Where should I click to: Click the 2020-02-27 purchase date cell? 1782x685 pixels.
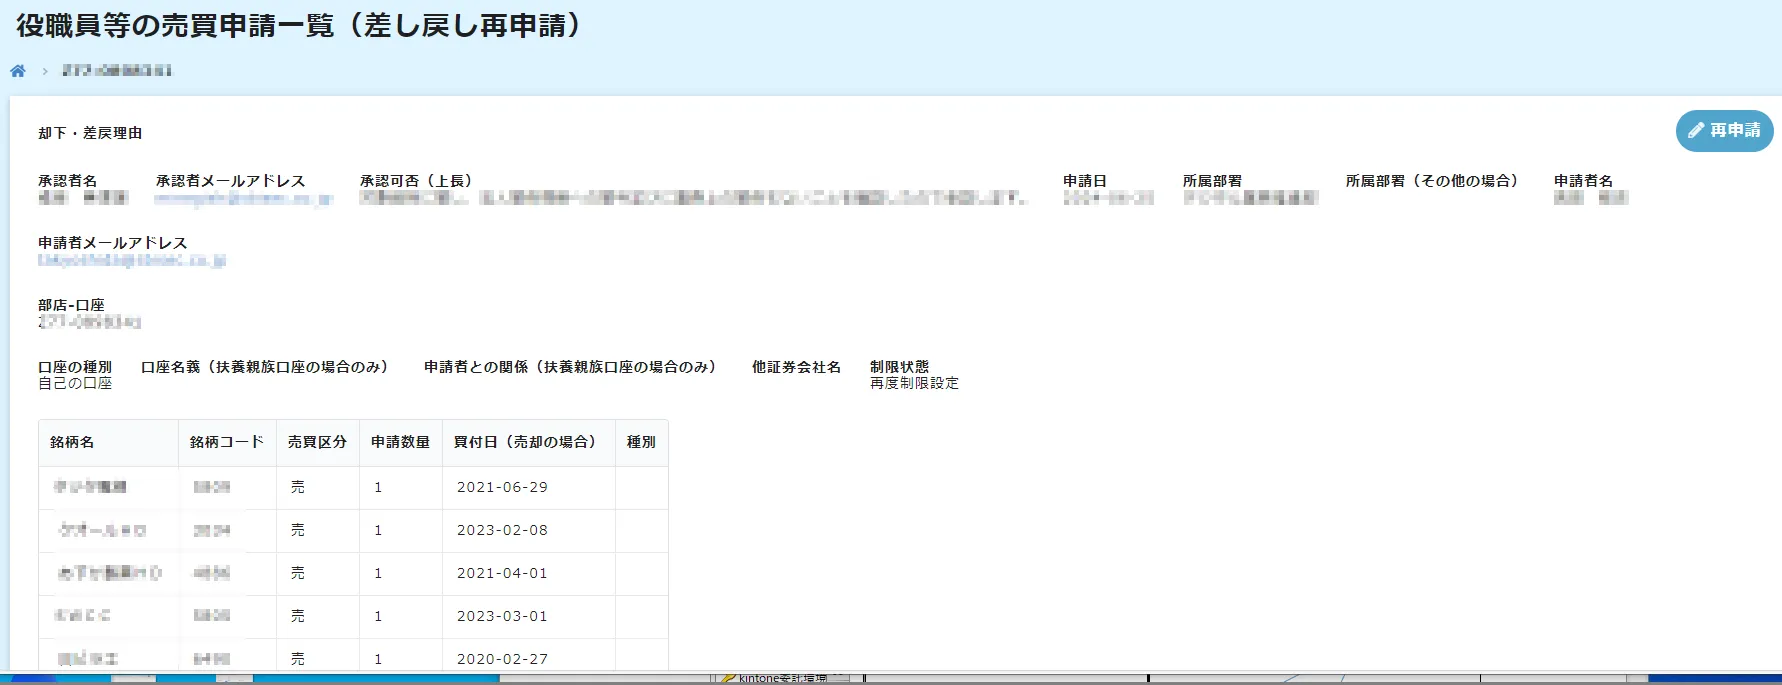(502, 659)
